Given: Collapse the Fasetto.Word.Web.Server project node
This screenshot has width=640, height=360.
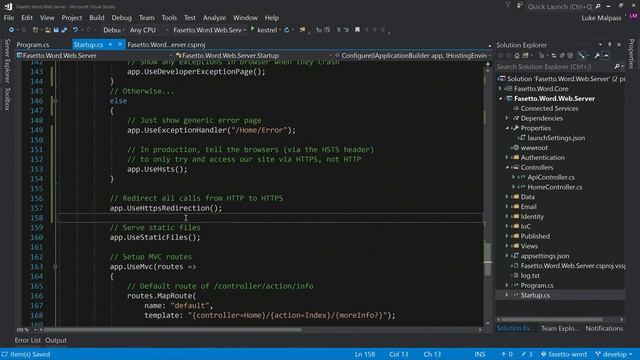Looking at the screenshot, I should 501,98.
